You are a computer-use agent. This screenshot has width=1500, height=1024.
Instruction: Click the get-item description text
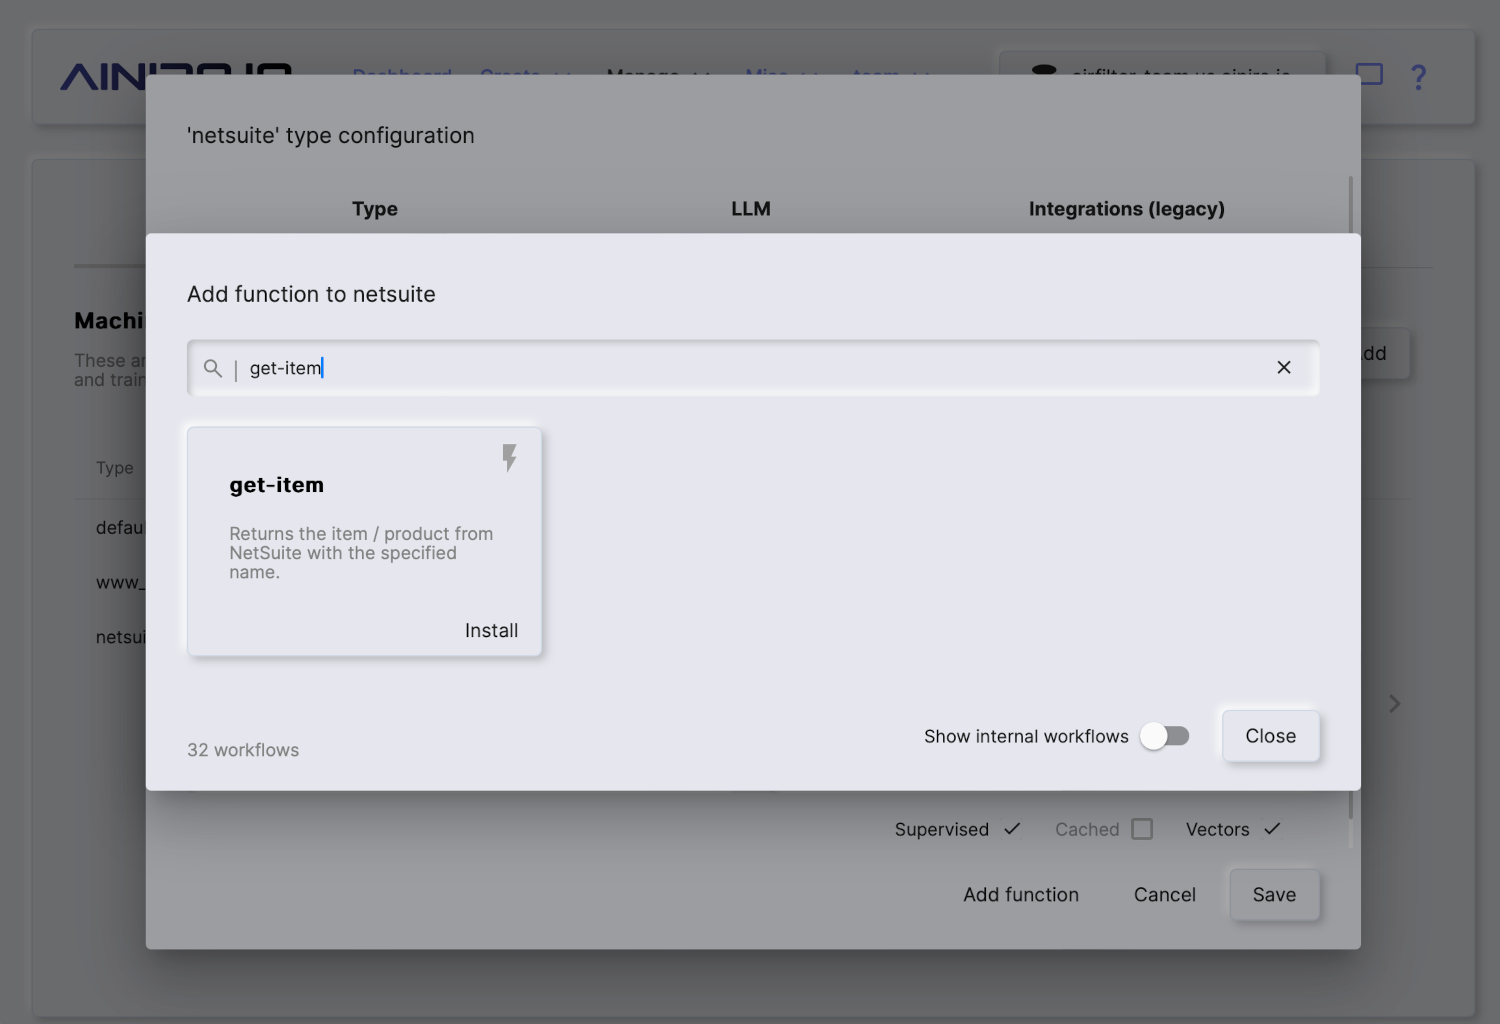click(x=361, y=553)
